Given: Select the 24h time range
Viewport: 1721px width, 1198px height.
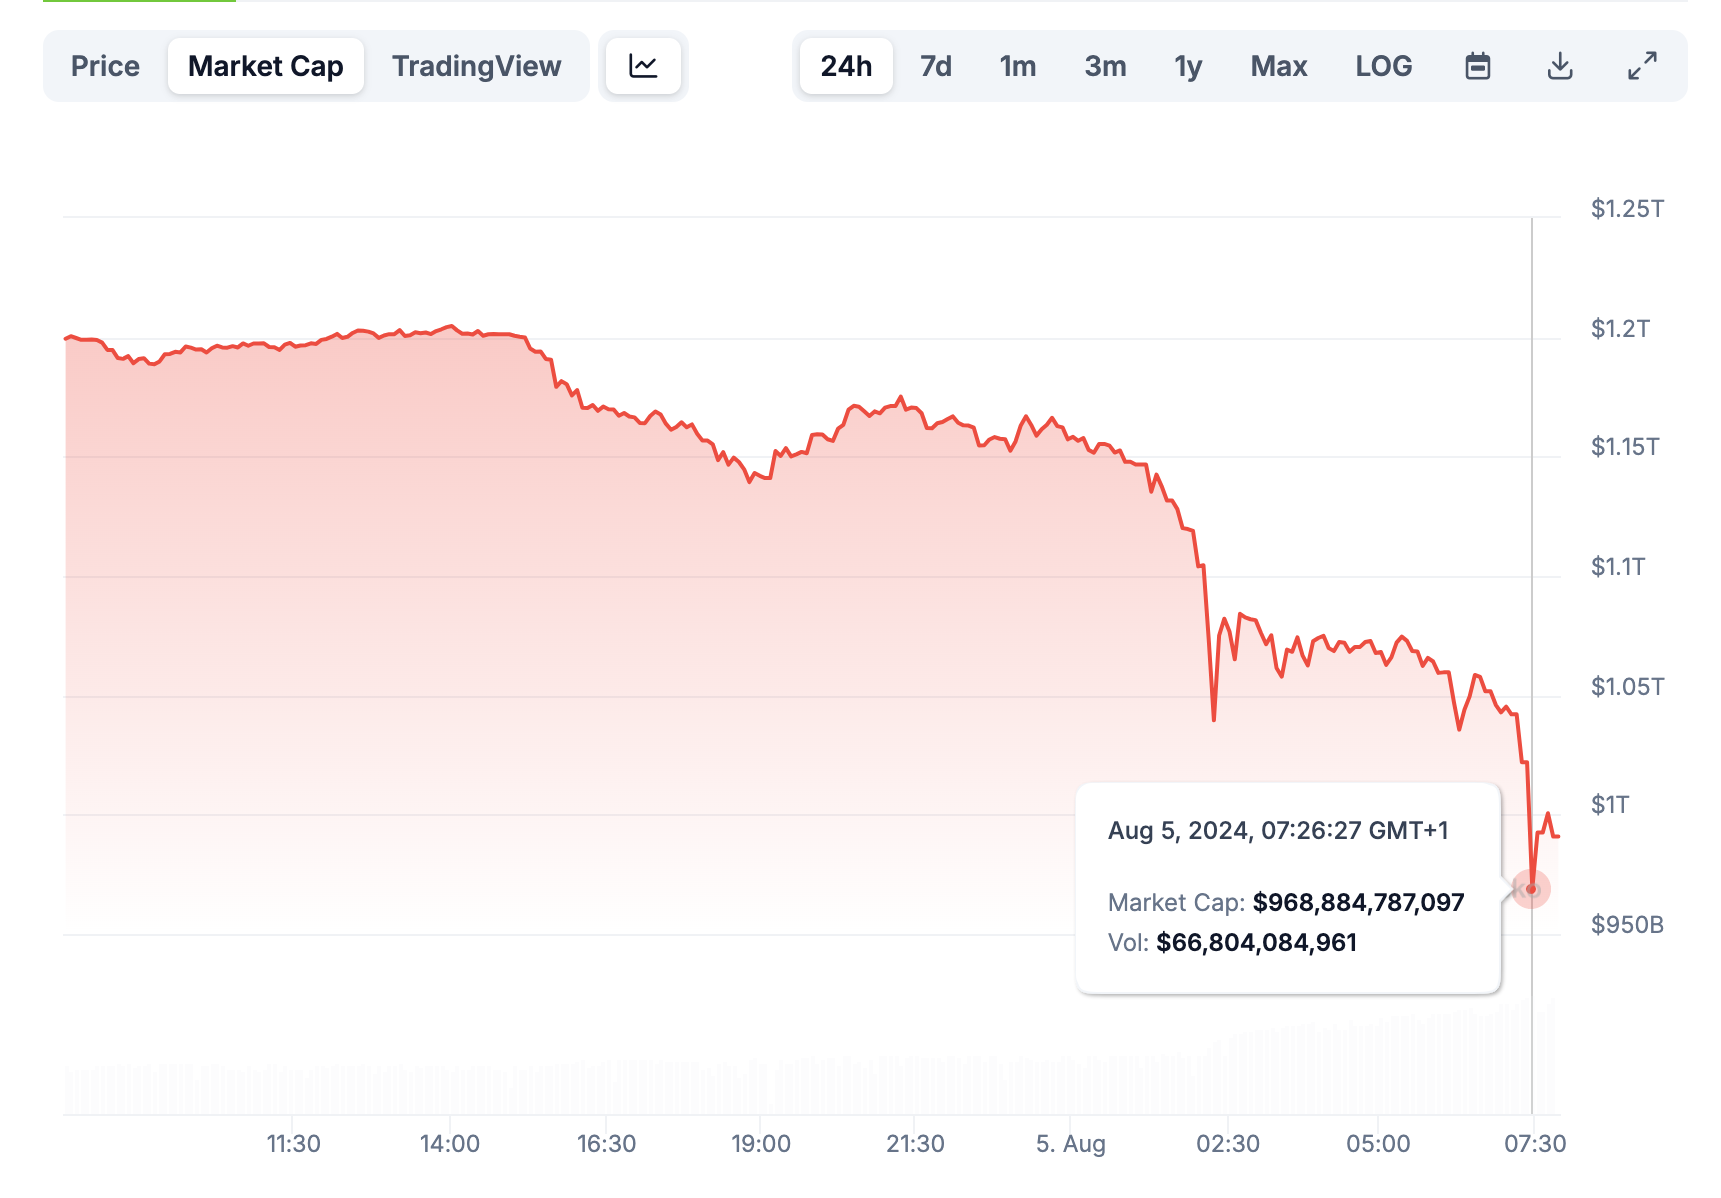Looking at the screenshot, I should tap(846, 66).
